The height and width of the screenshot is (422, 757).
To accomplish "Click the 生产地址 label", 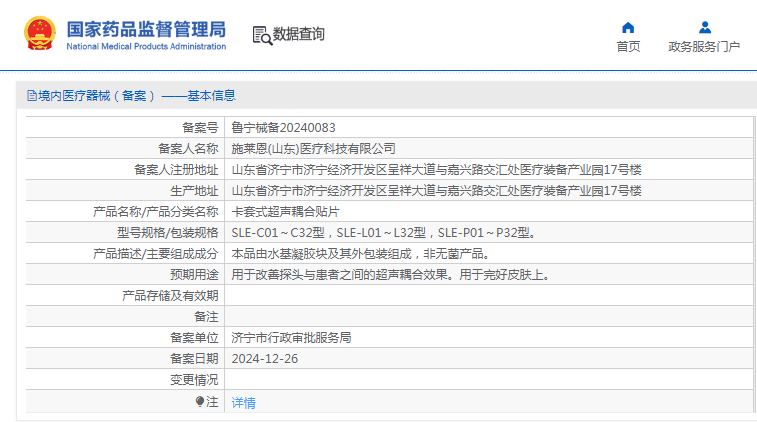I will [x=194, y=191].
